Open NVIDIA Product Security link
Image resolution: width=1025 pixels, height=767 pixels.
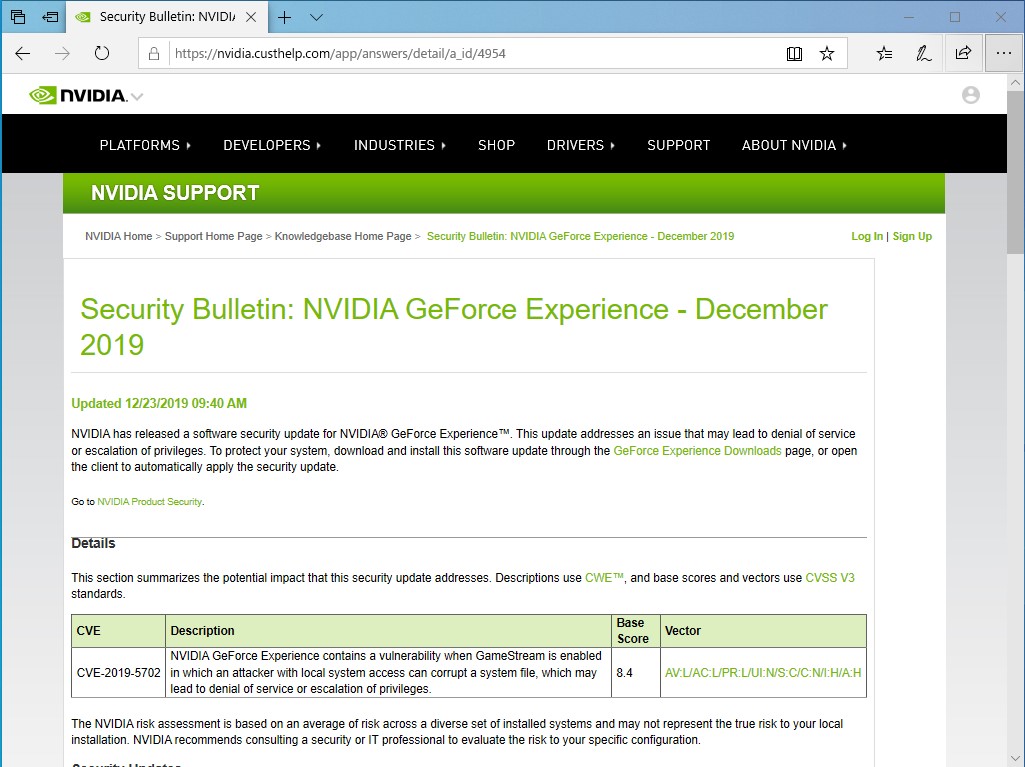click(149, 502)
